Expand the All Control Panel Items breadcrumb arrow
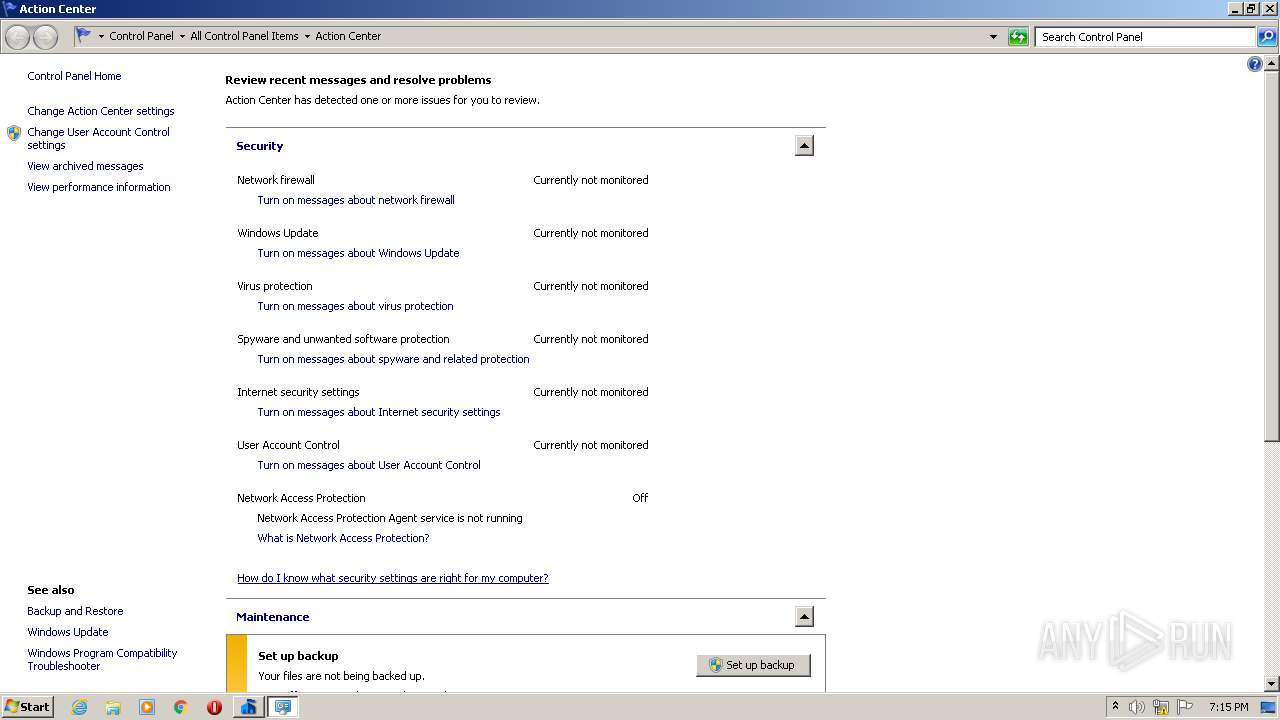 [x=307, y=36]
